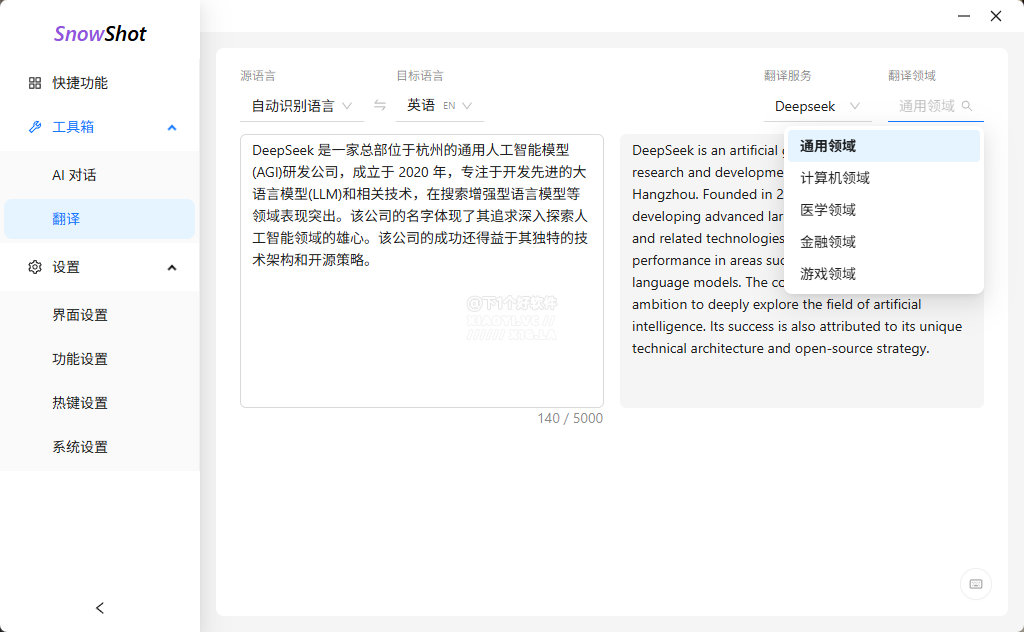
Task: Click the 140 / 5000 character counter
Action: click(x=570, y=418)
